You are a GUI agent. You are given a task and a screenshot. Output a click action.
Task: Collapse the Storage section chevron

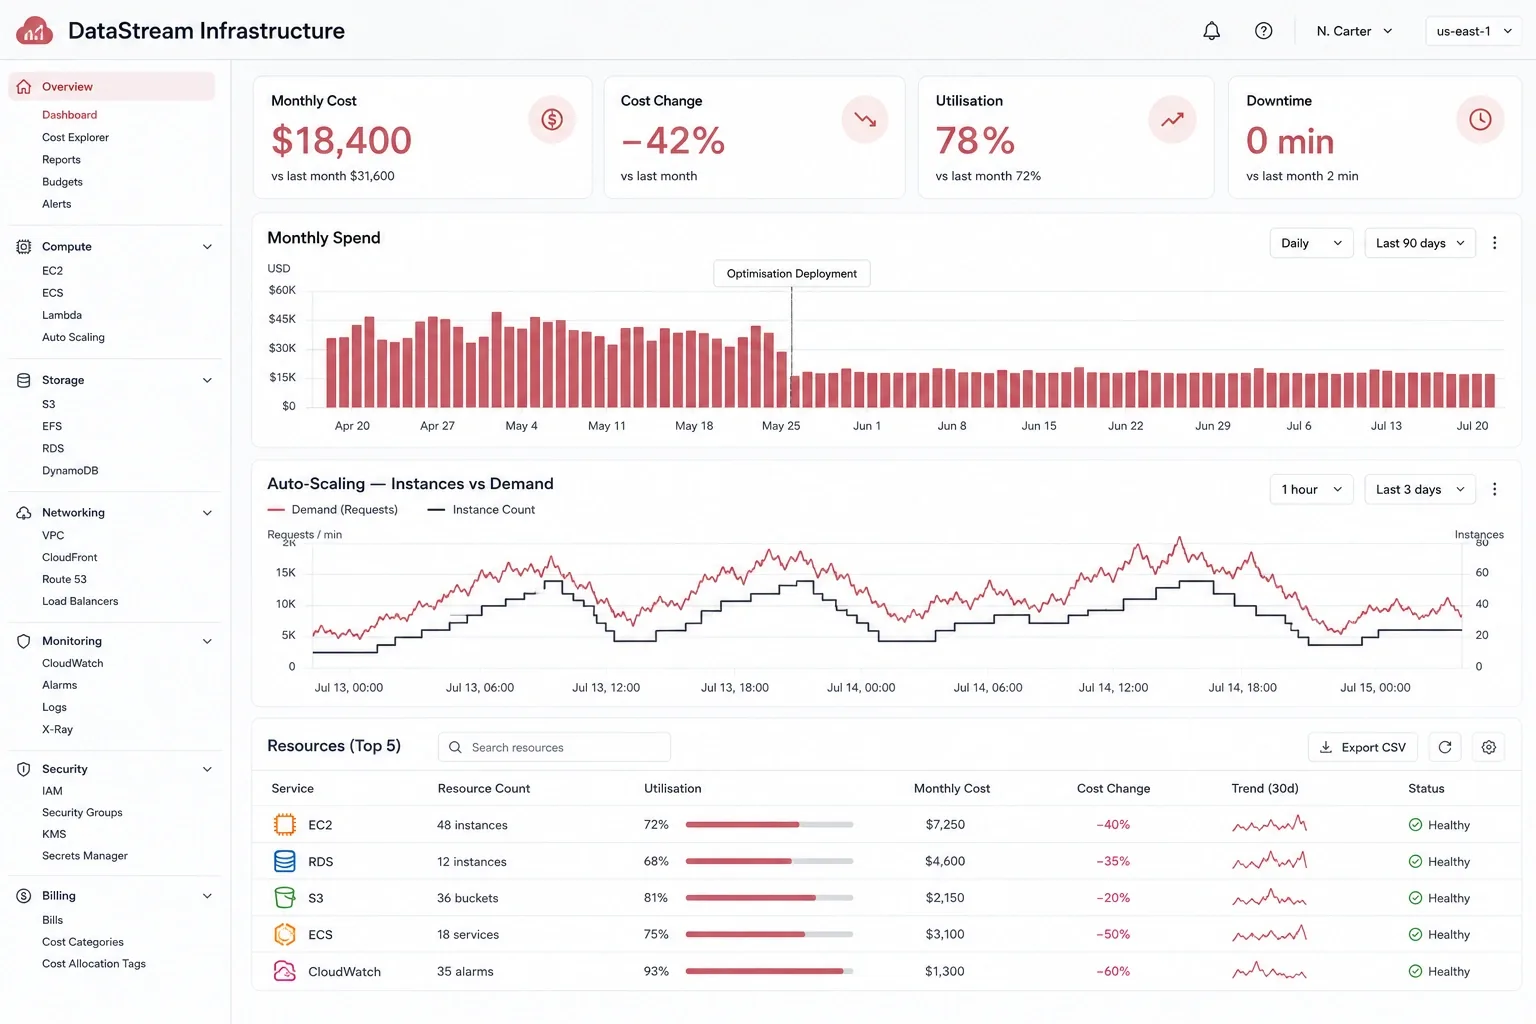(207, 380)
